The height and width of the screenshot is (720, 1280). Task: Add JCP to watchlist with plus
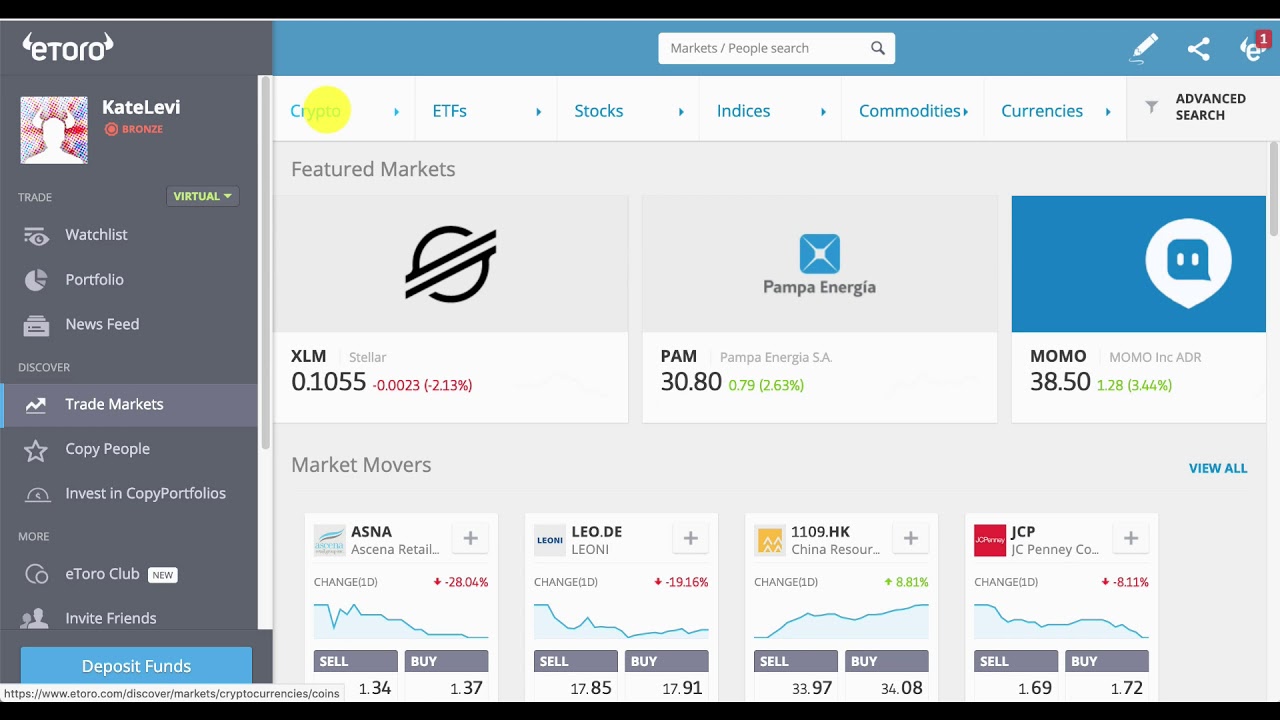coord(1130,539)
